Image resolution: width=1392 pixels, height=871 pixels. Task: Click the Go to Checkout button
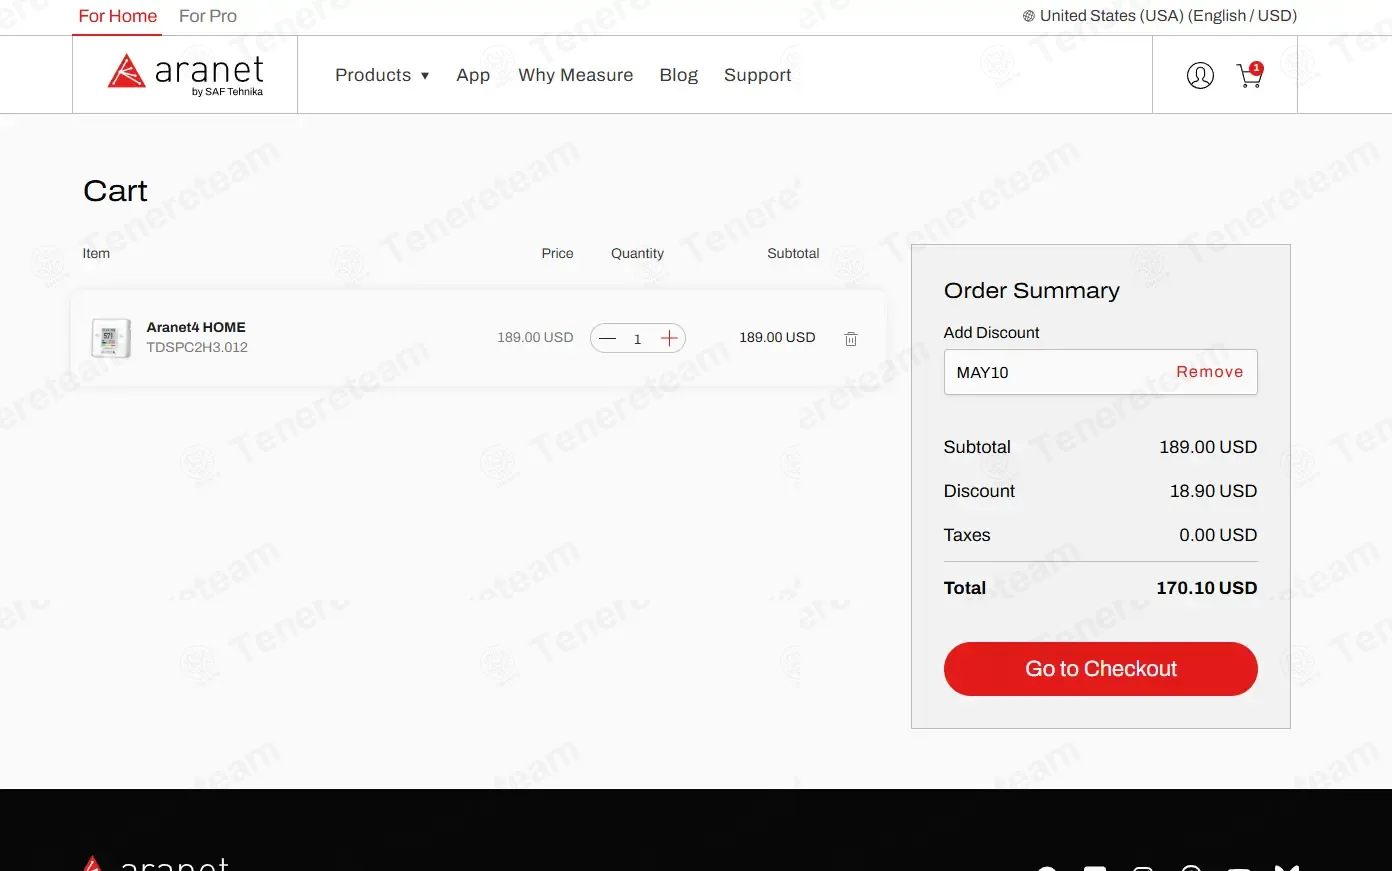click(x=1101, y=669)
